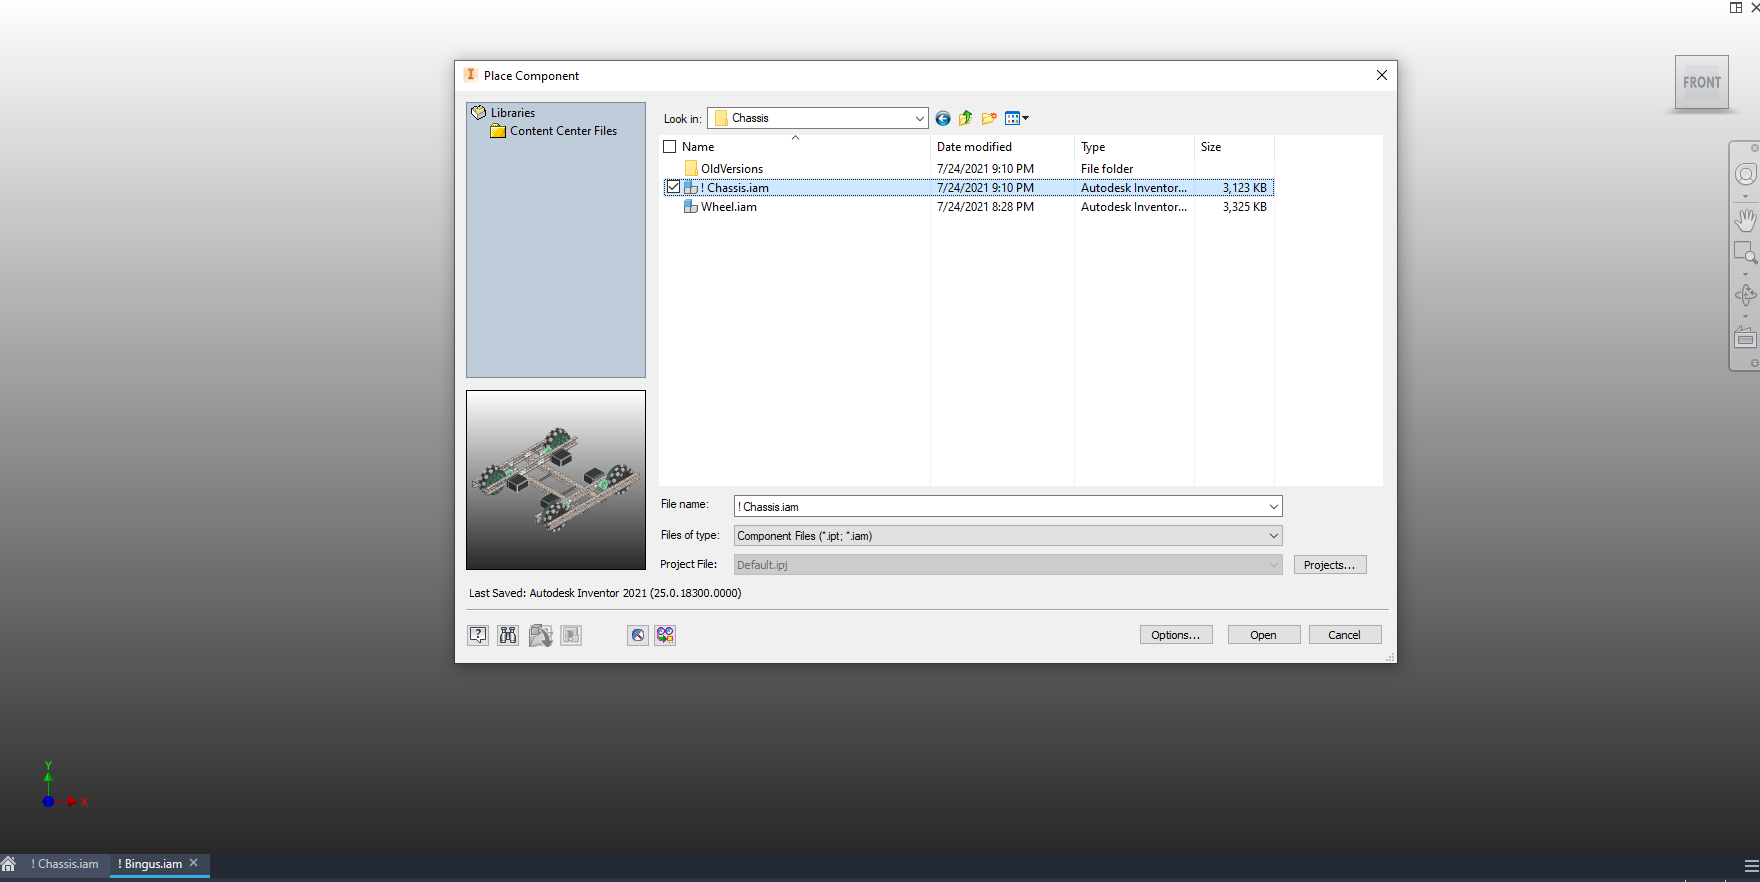Image resolution: width=1760 pixels, height=882 pixels.
Task: Create a new folder
Action: point(989,118)
